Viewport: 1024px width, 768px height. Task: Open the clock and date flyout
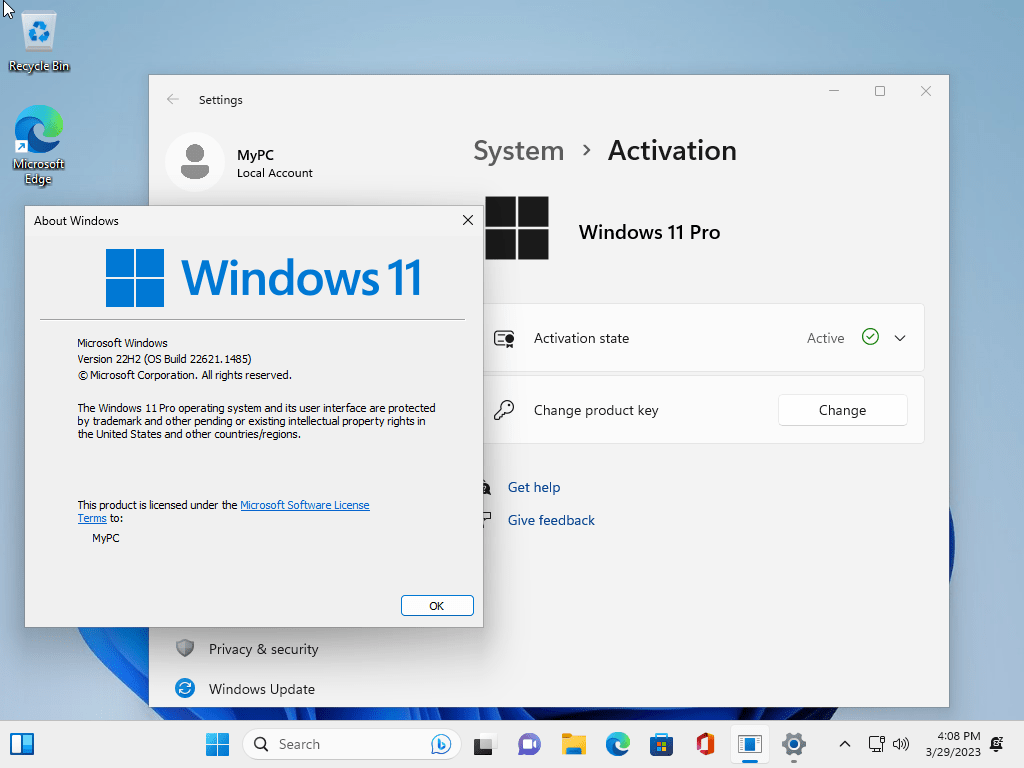(953, 744)
